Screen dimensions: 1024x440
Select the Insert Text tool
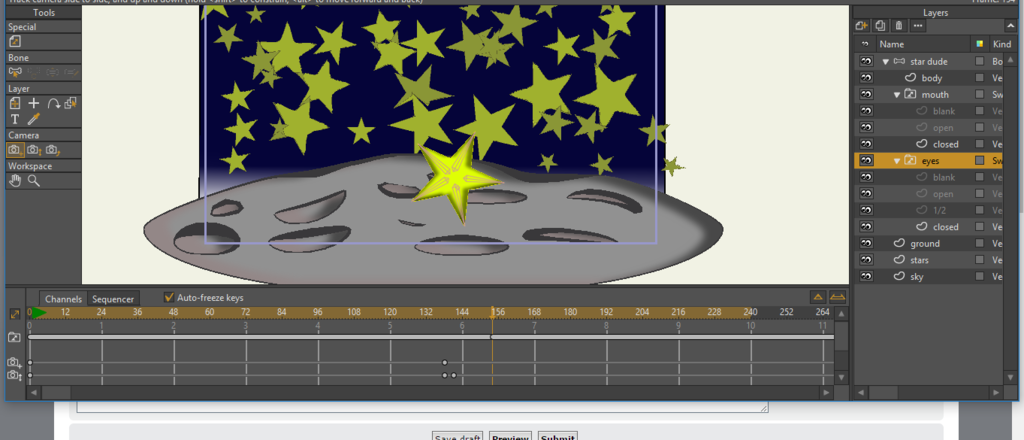click(x=15, y=119)
